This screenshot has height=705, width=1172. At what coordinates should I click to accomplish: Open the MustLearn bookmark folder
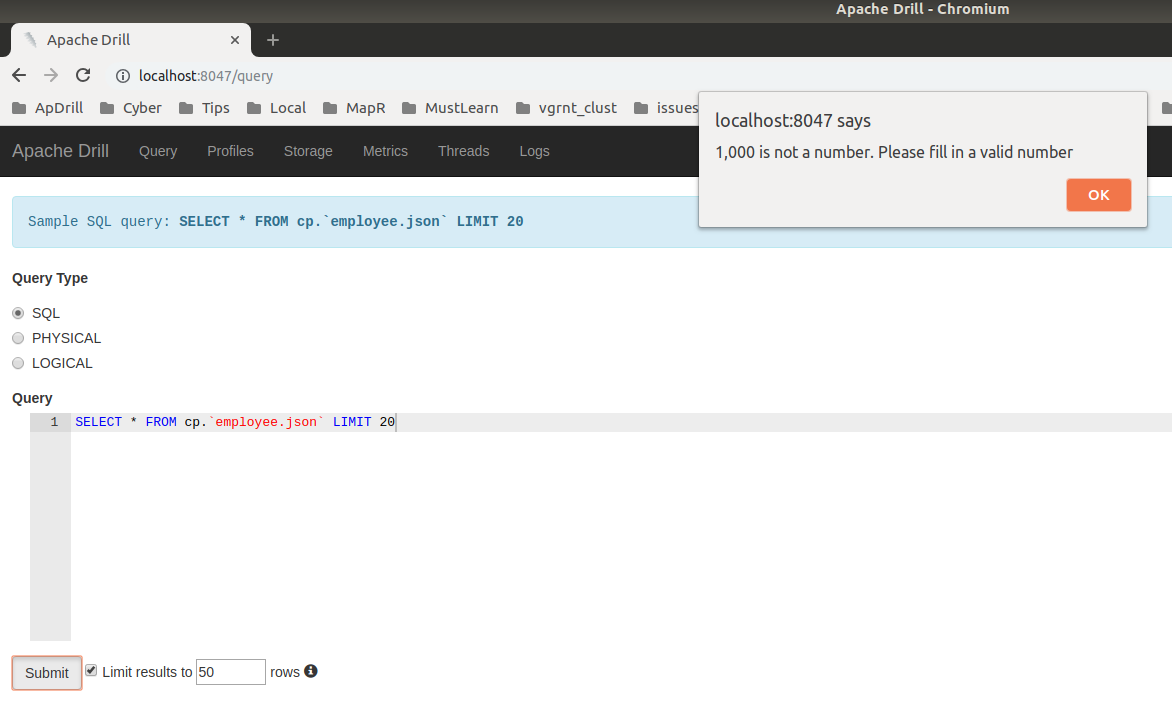coord(450,108)
